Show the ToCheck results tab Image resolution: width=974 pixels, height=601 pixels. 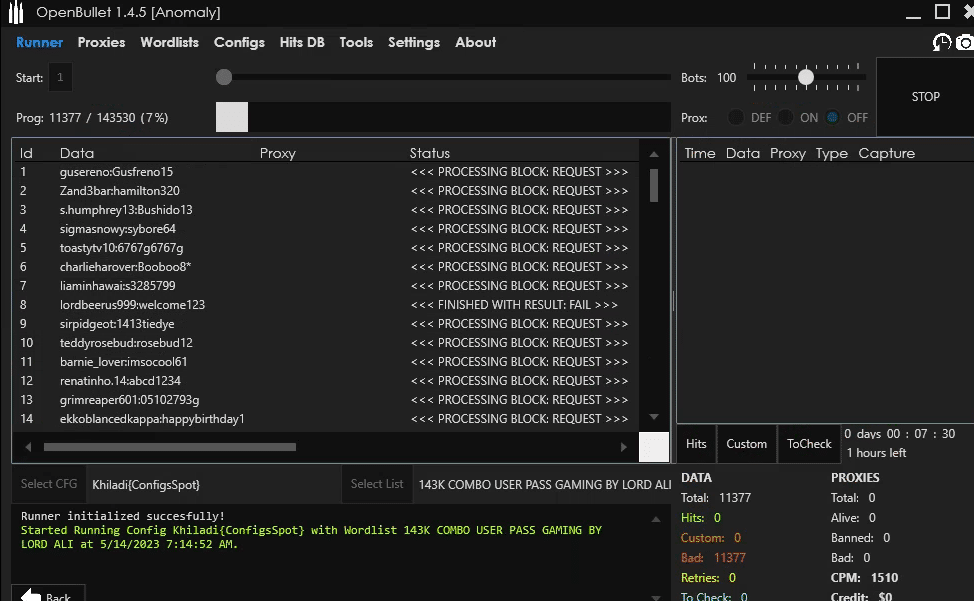[809, 444]
